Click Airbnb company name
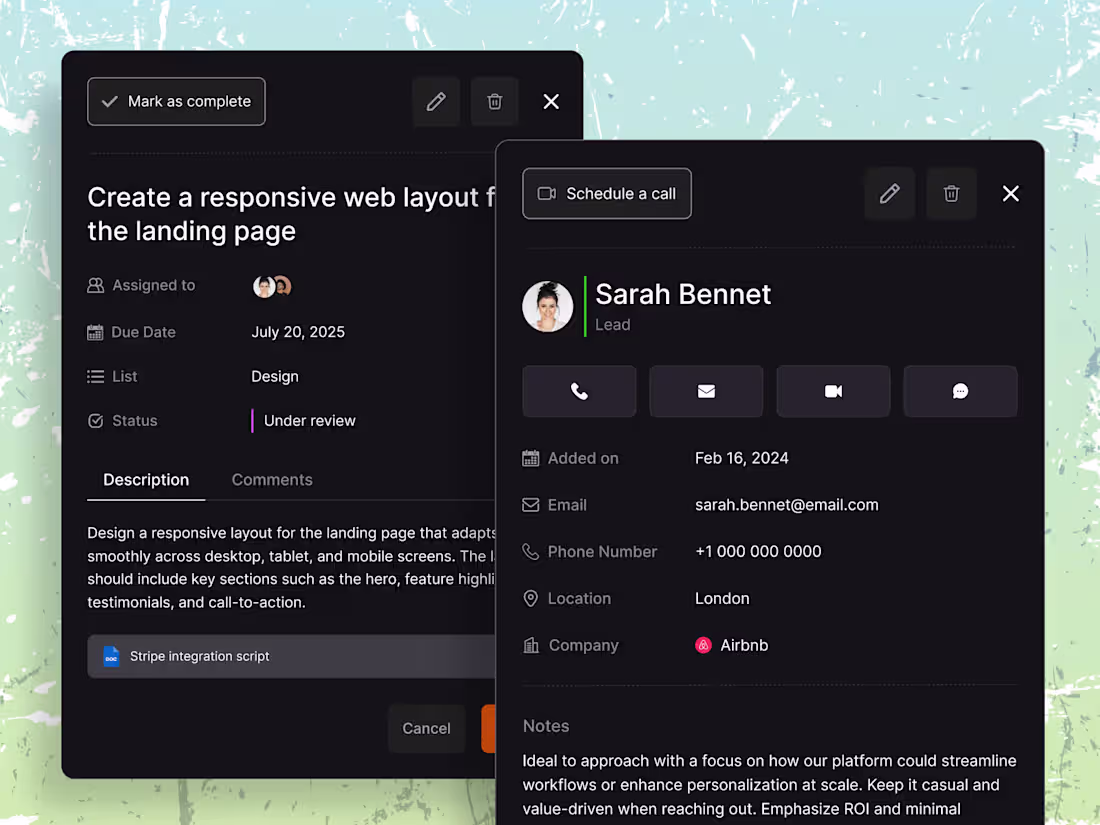This screenshot has width=1100, height=825. pos(744,645)
